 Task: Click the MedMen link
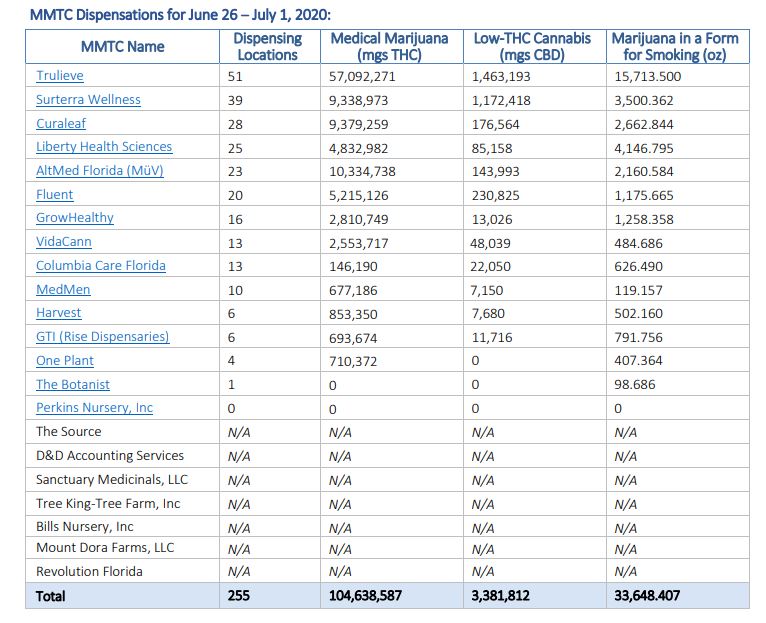(x=62, y=290)
